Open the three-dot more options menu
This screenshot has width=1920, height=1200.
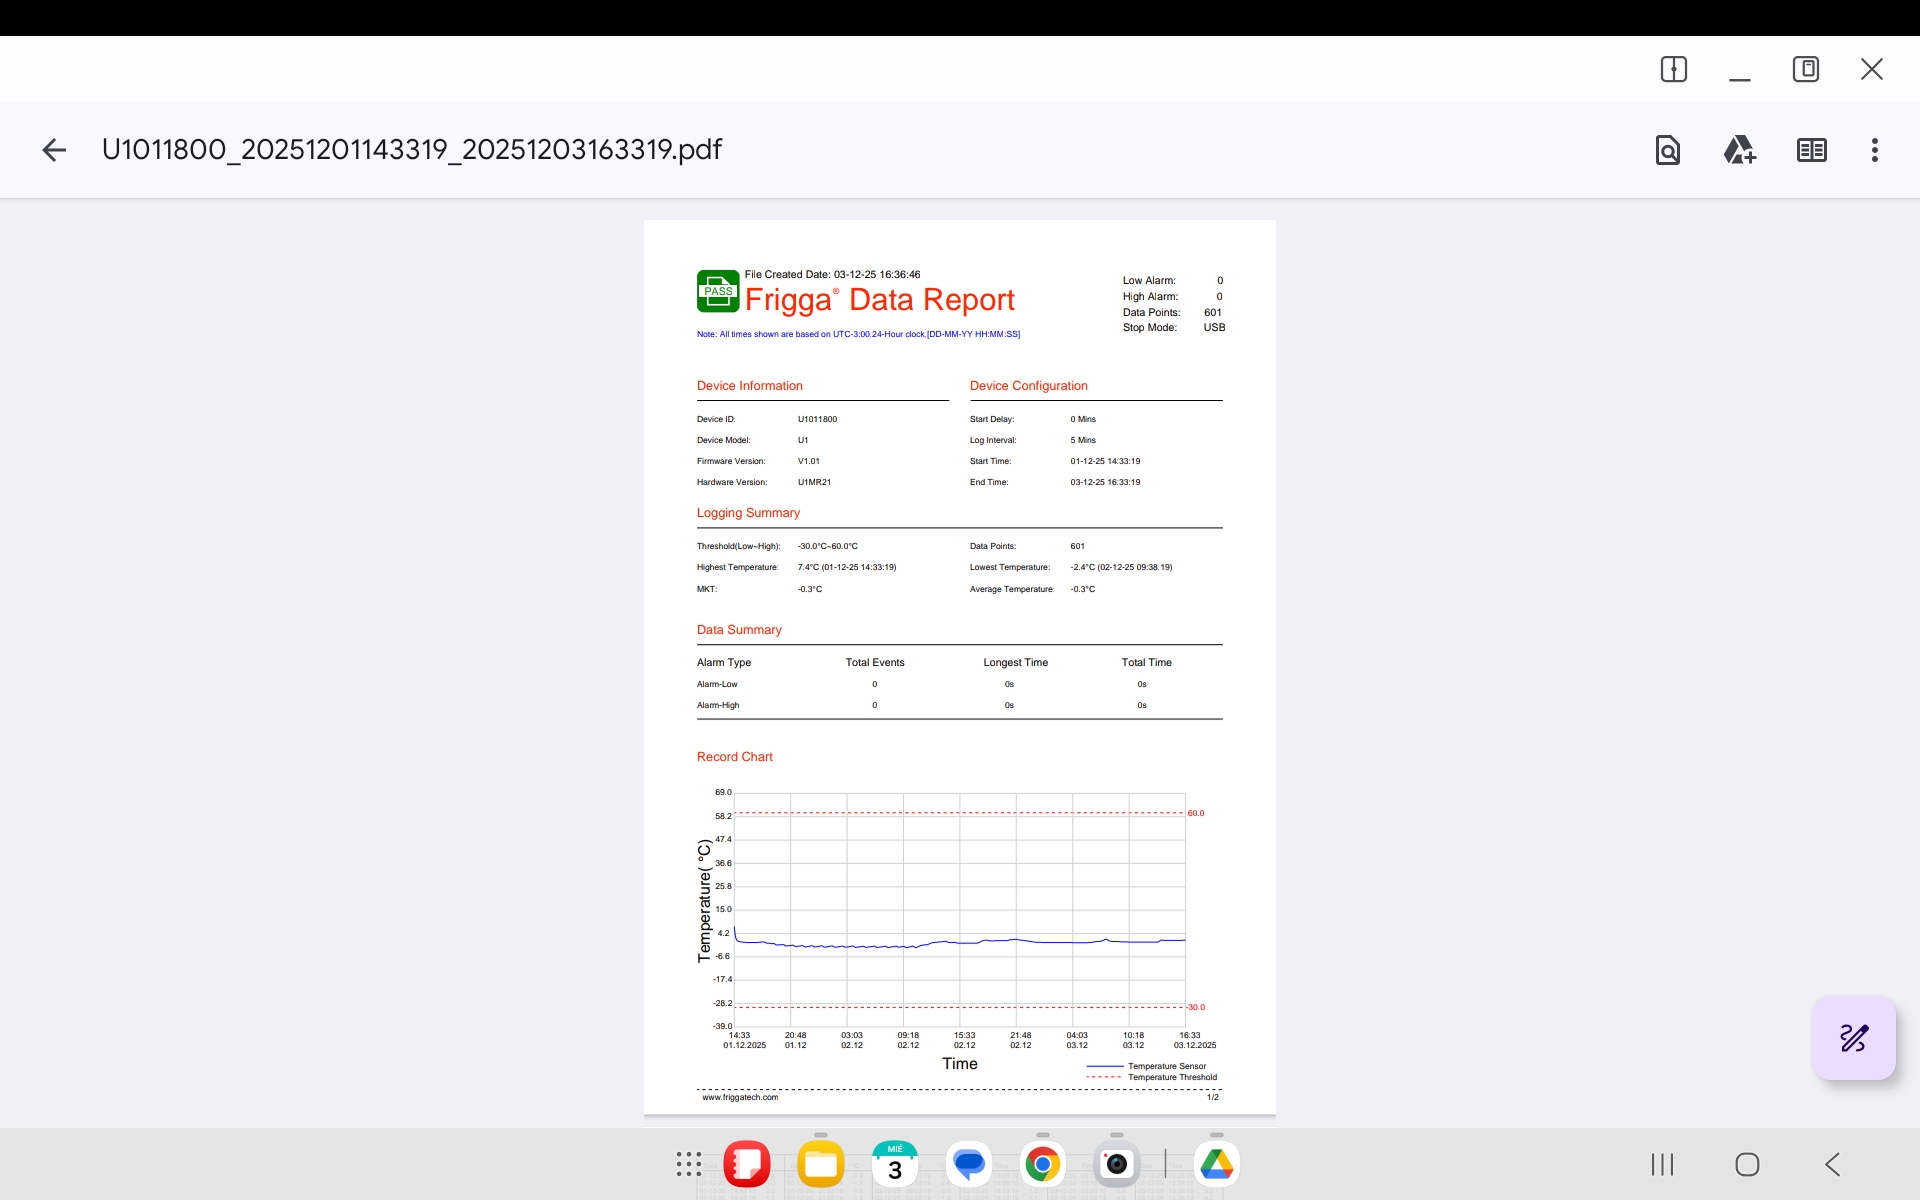pos(1874,150)
